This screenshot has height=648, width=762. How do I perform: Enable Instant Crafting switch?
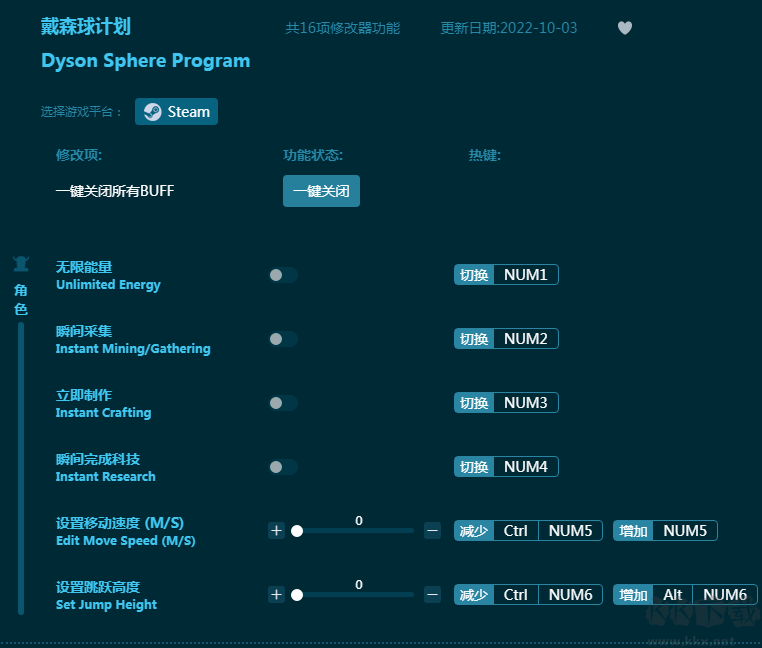tap(283, 403)
